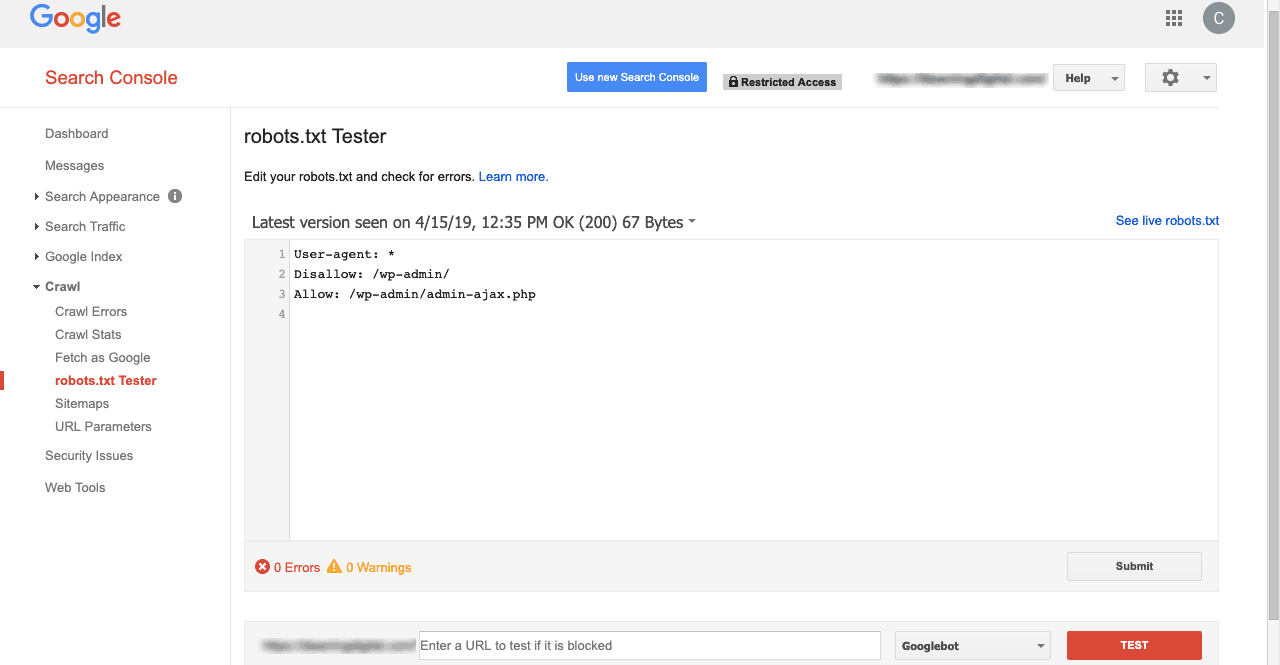
Task: Click the Submit button
Action: click(1134, 566)
